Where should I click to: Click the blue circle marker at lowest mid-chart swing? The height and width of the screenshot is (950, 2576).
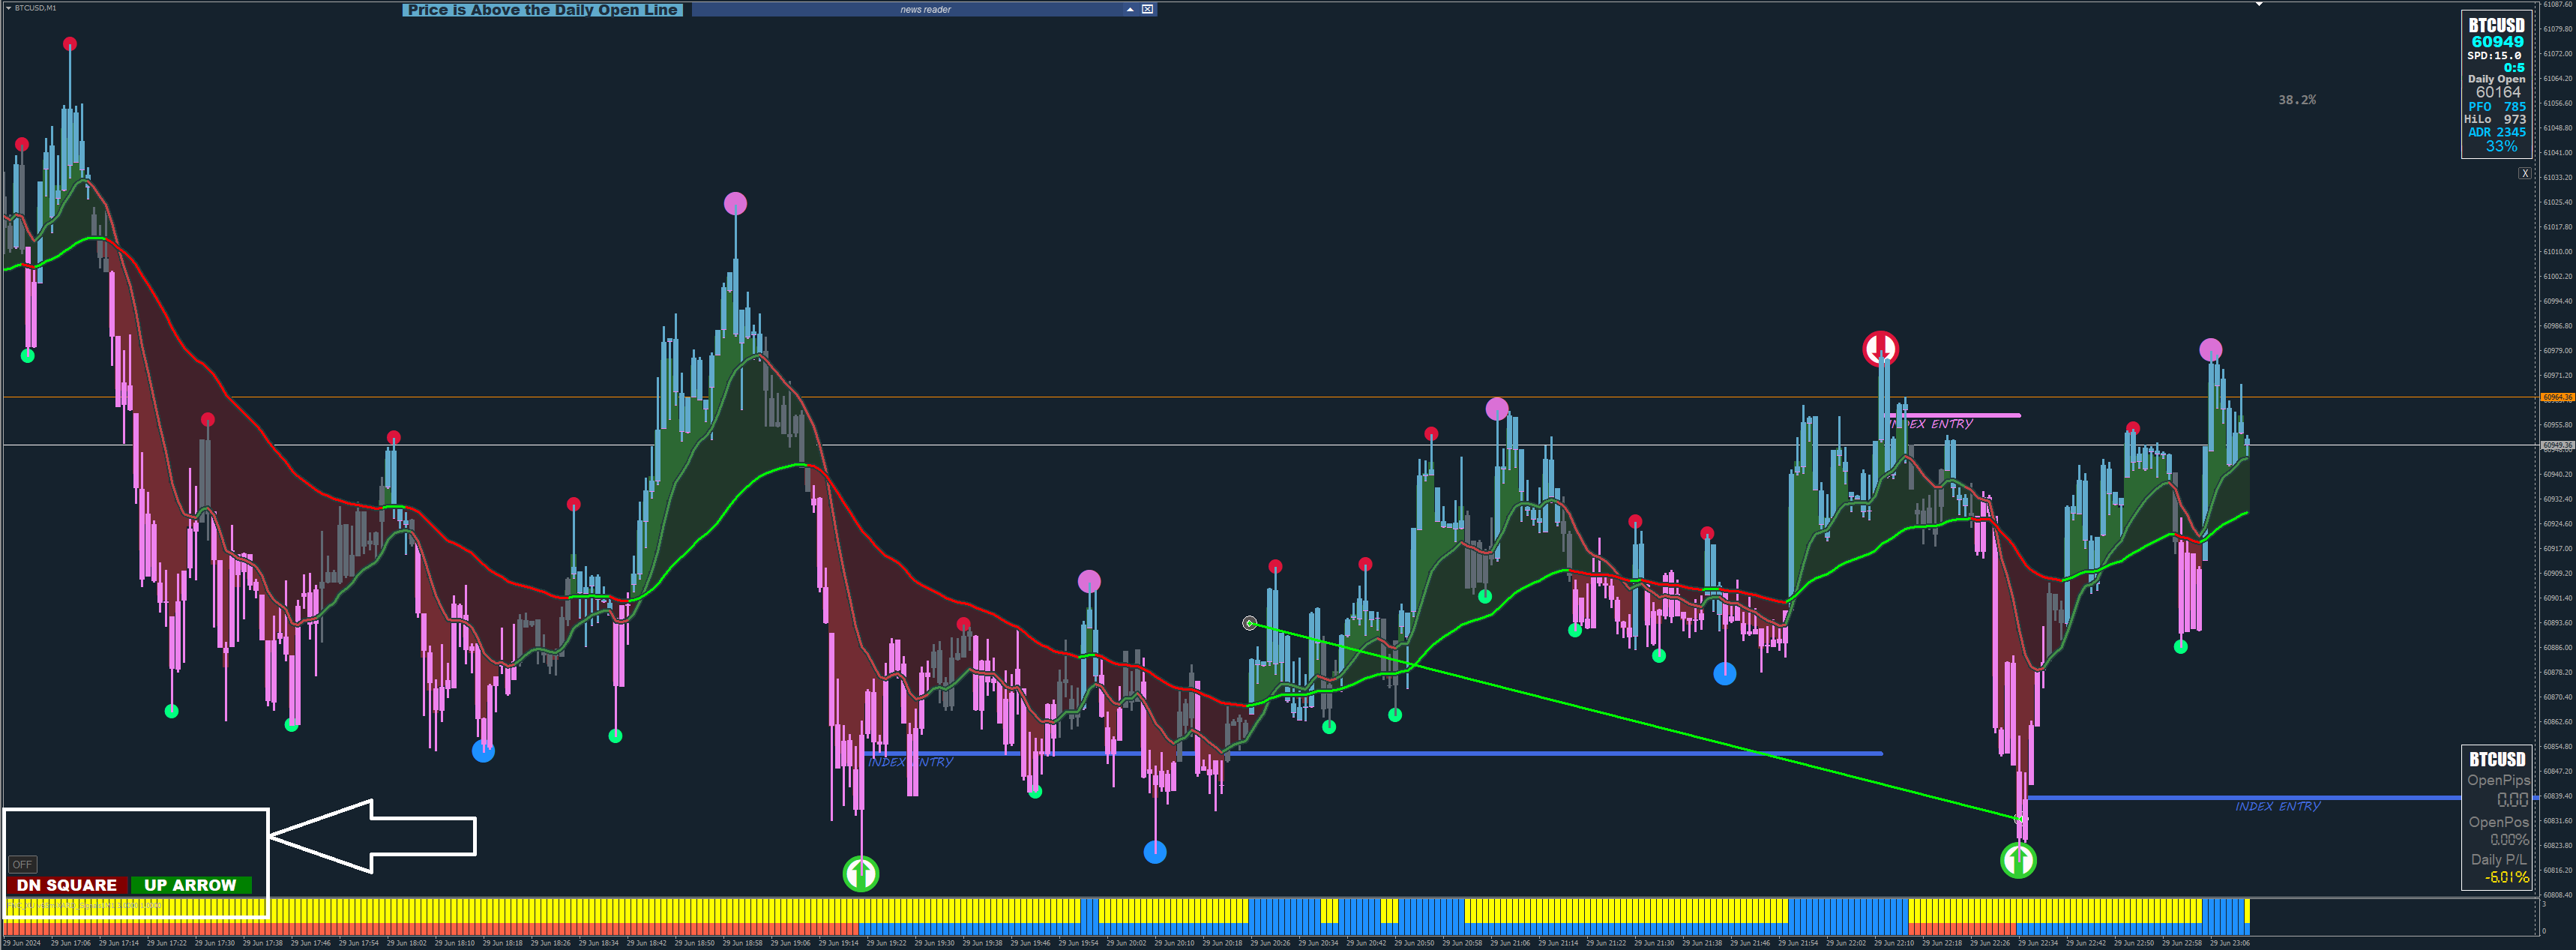pyautogui.click(x=1155, y=852)
